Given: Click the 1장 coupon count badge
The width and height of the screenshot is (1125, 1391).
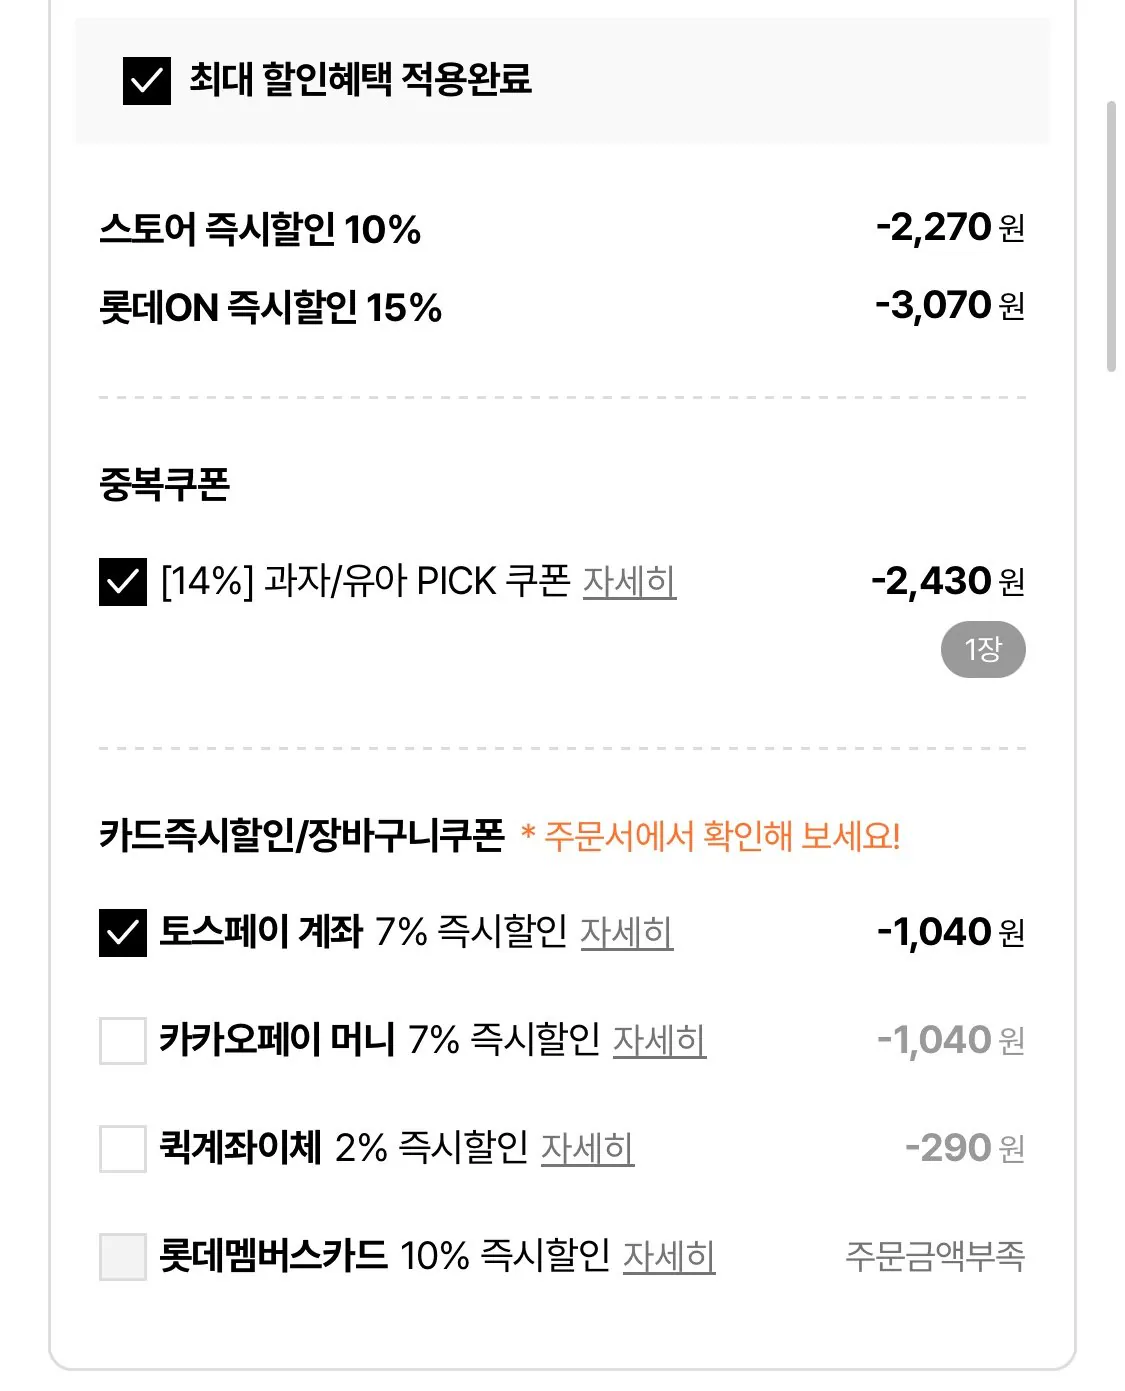Looking at the screenshot, I should (x=984, y=648).
